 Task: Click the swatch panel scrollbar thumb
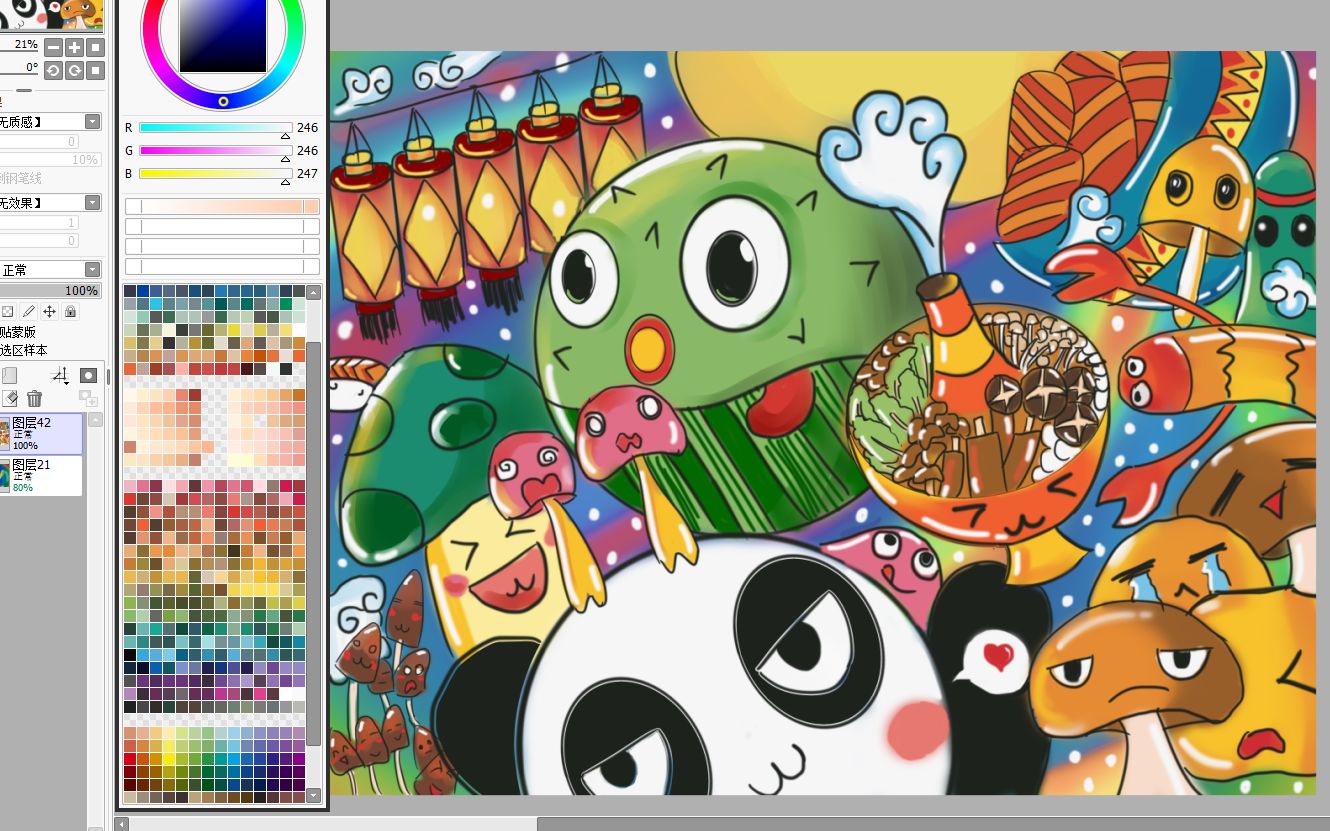314,543
